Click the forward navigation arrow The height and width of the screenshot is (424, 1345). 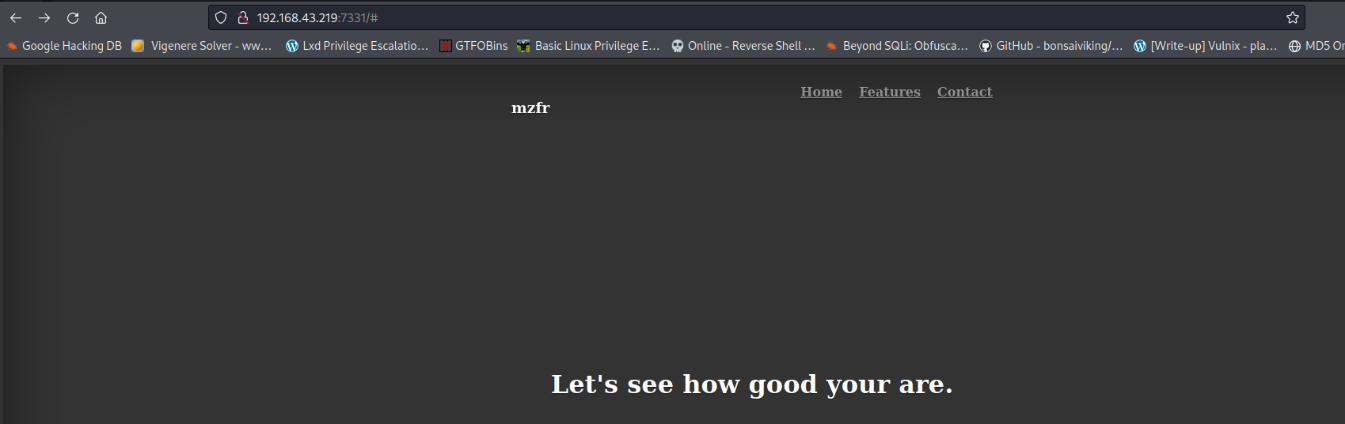click(44, 18)
